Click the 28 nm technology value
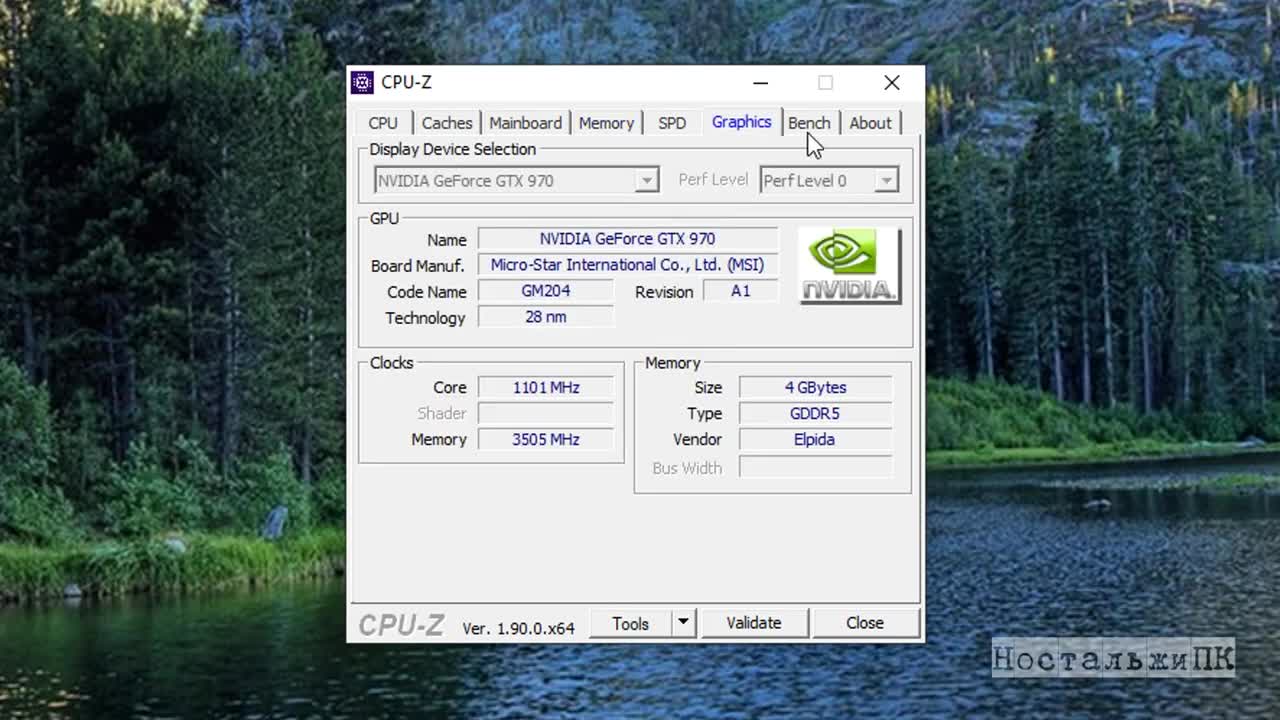Viewport: 1280px width, 720px height. [x=546, y=317]
